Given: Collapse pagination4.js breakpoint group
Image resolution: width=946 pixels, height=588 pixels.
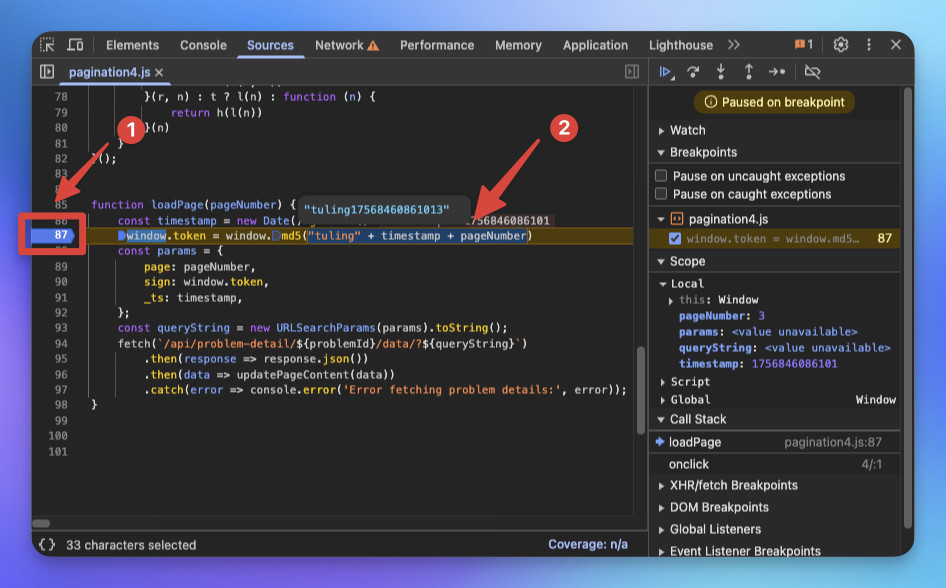Looking at the screenshot, I should click(x=661, y=219).
